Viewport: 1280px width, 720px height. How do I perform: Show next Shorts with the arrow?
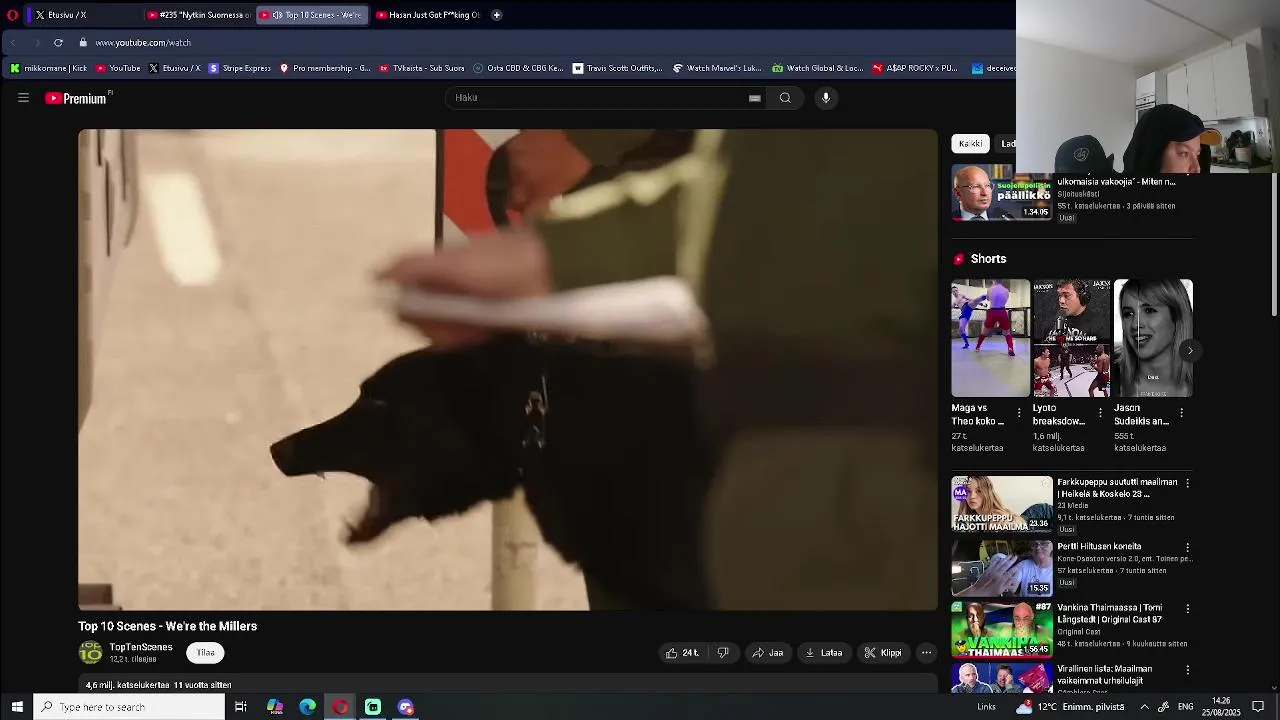(1189, 350)
